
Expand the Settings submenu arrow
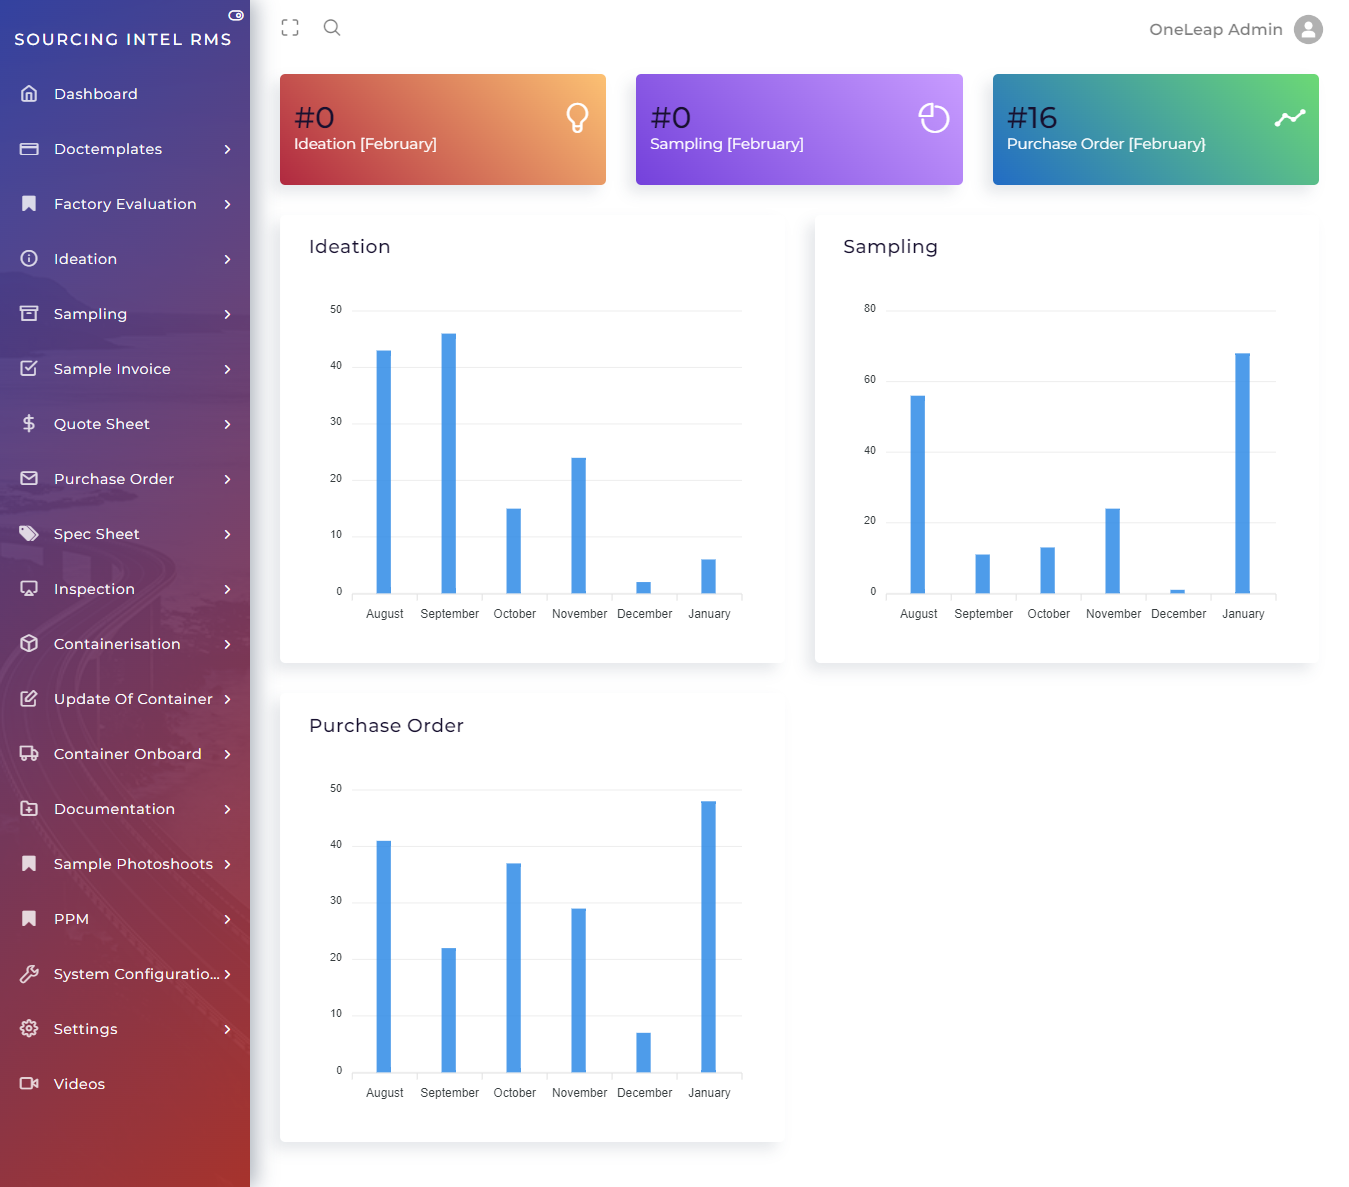pos(227,1029)
